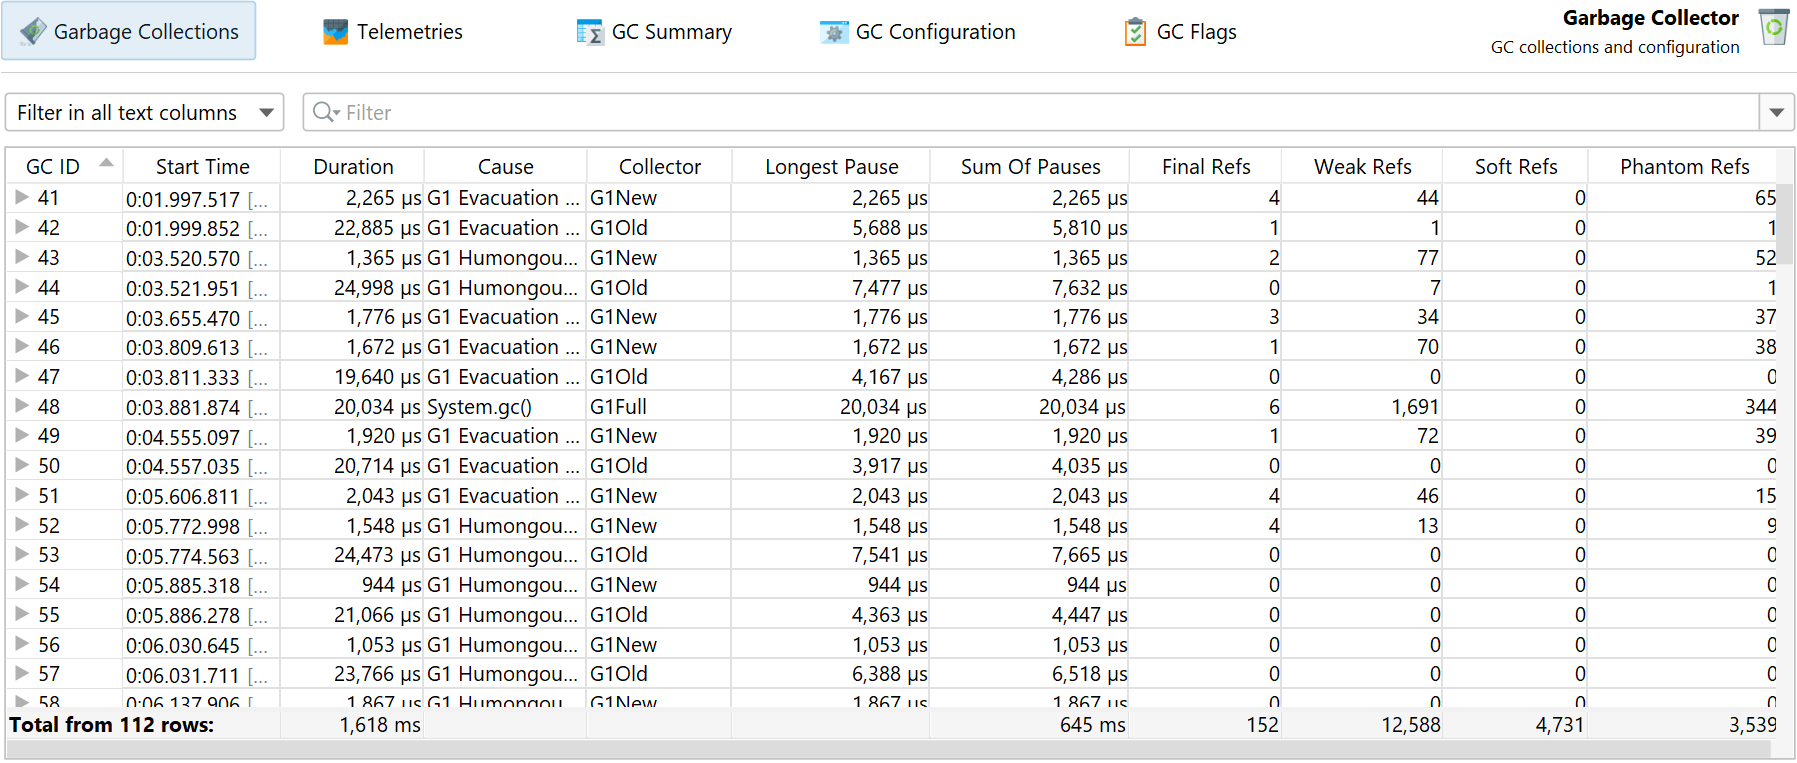Click inside the Filter text field

point(1050,112)
